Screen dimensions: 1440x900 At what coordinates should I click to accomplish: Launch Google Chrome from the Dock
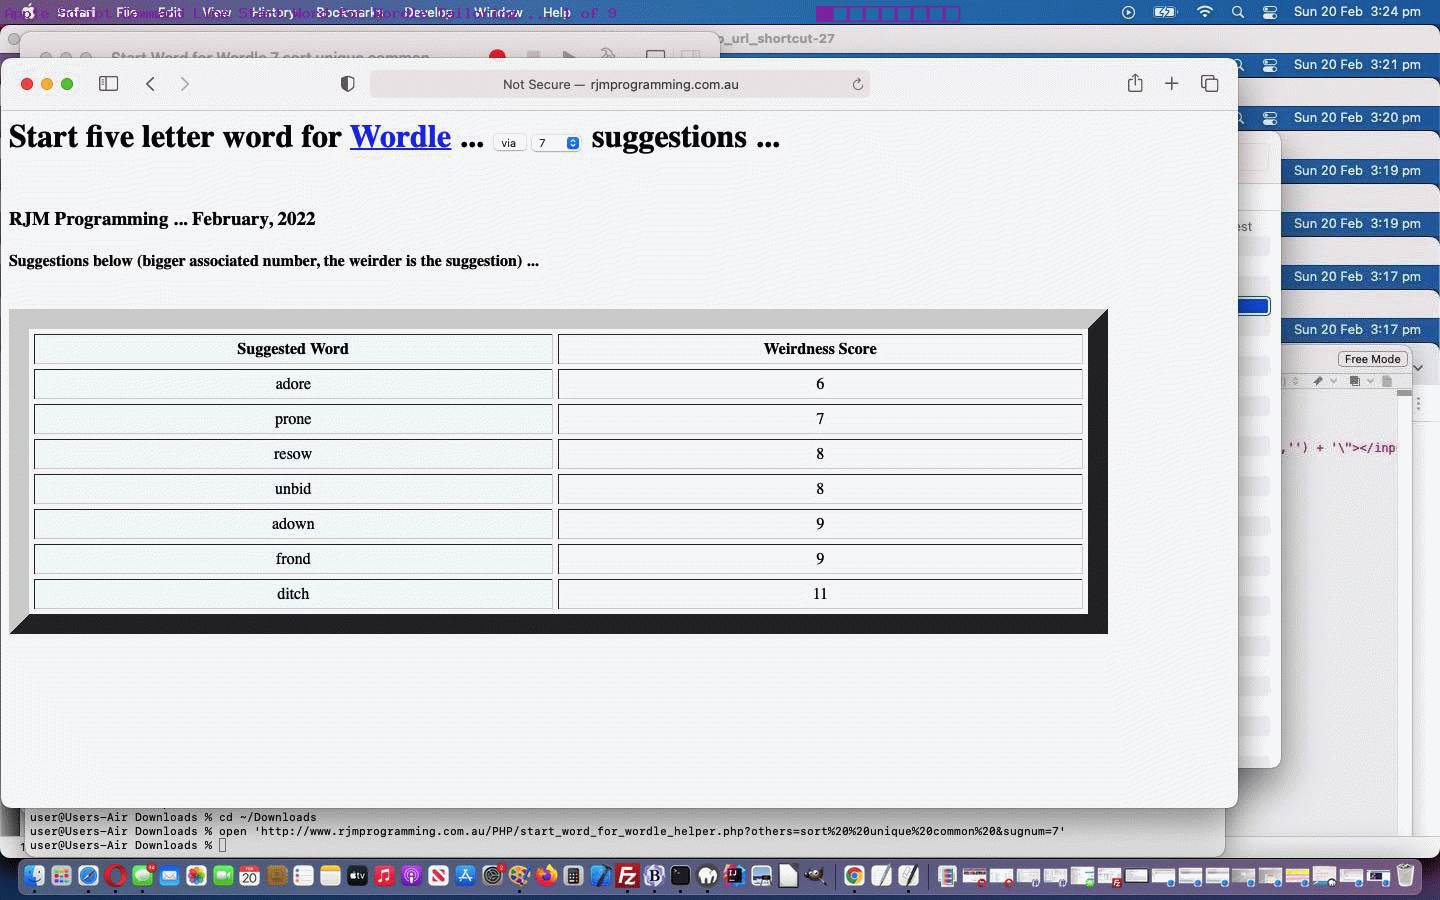click(x=854, y=876)
